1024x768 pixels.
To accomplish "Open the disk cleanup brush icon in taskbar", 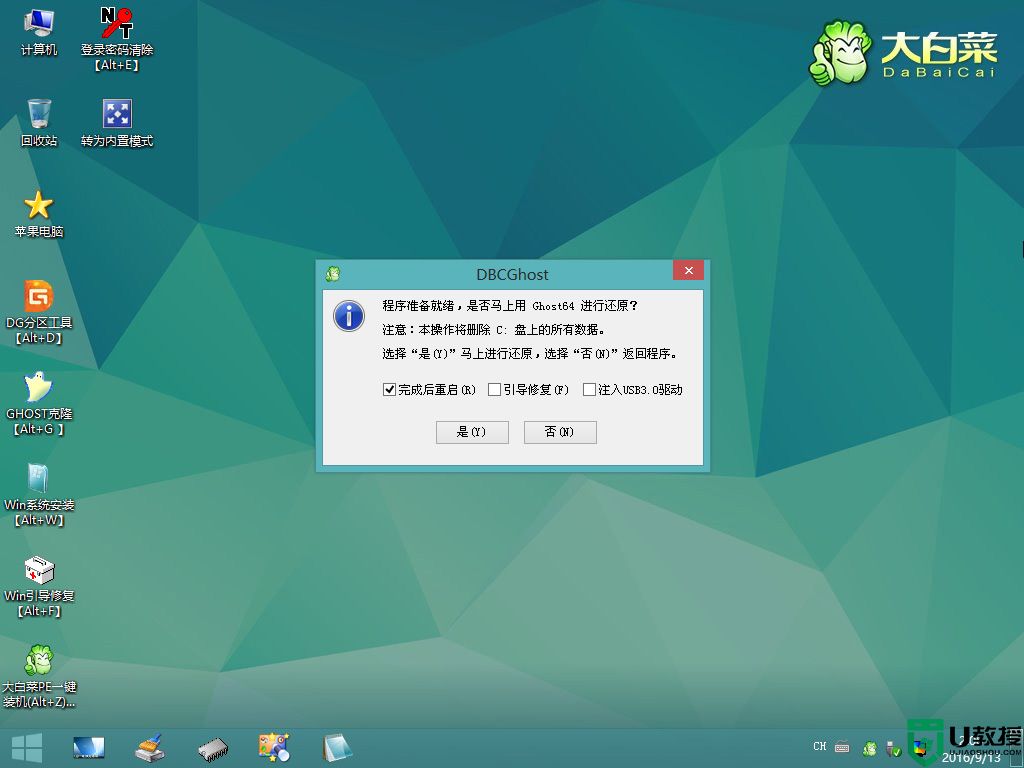I will (150, 748).
